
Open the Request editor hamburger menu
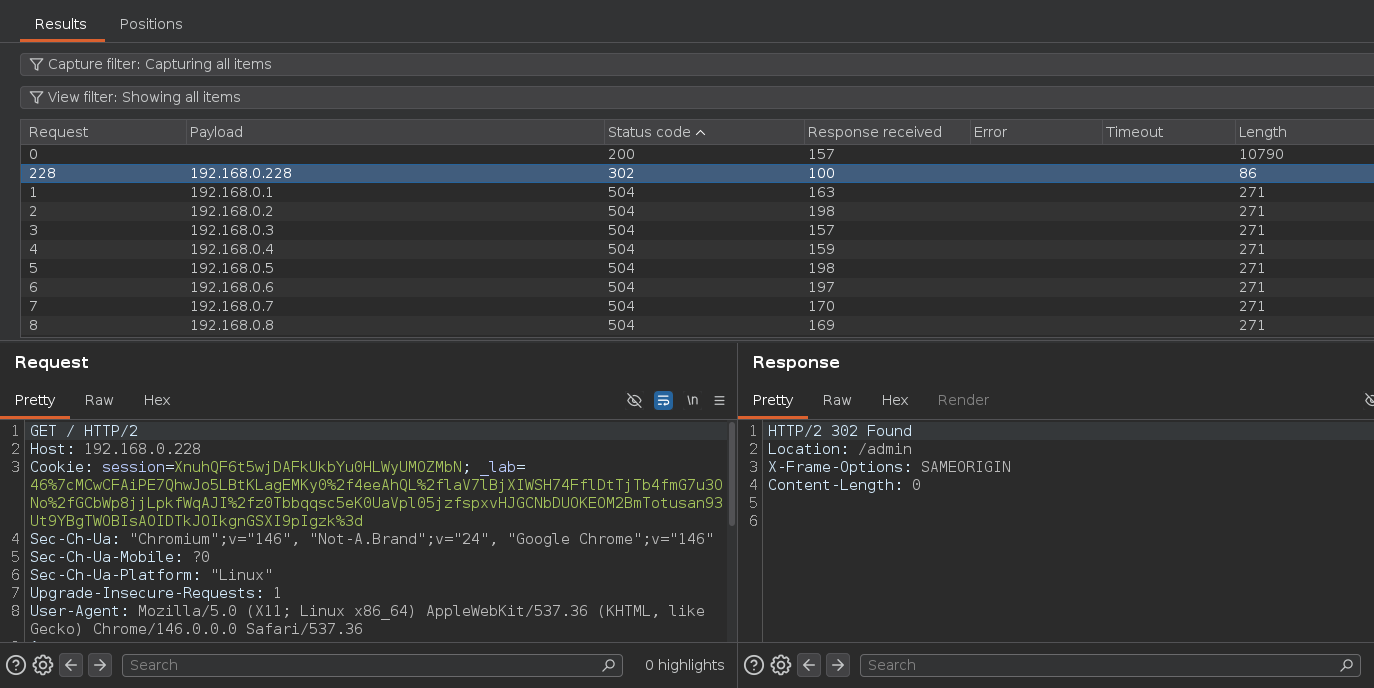(x=719, y=400)
